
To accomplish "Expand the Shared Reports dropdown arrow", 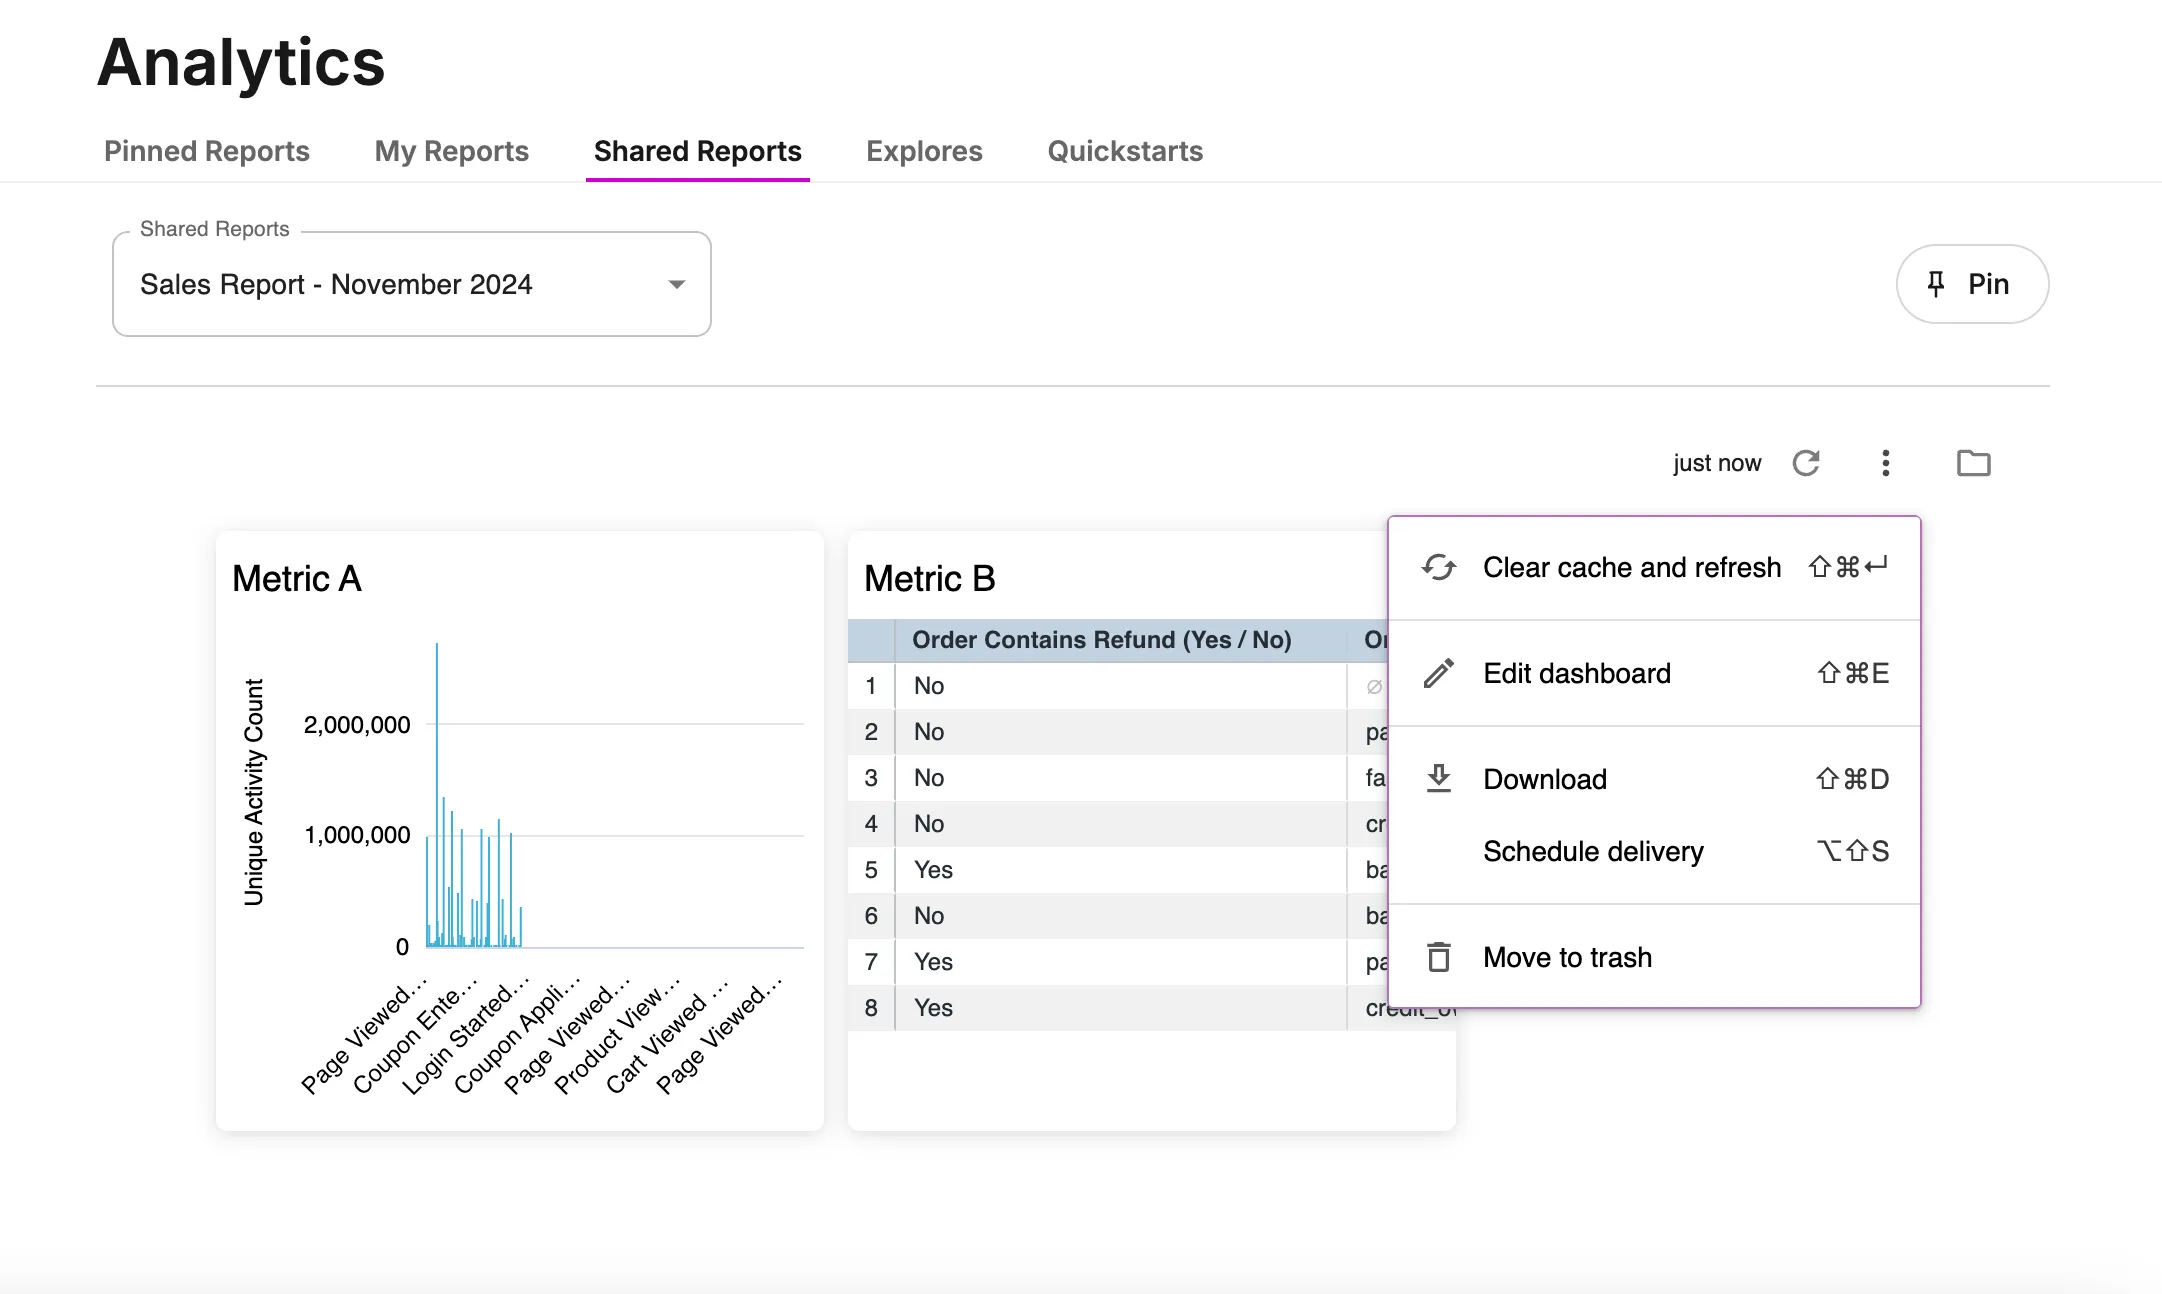I will point(677,285).
